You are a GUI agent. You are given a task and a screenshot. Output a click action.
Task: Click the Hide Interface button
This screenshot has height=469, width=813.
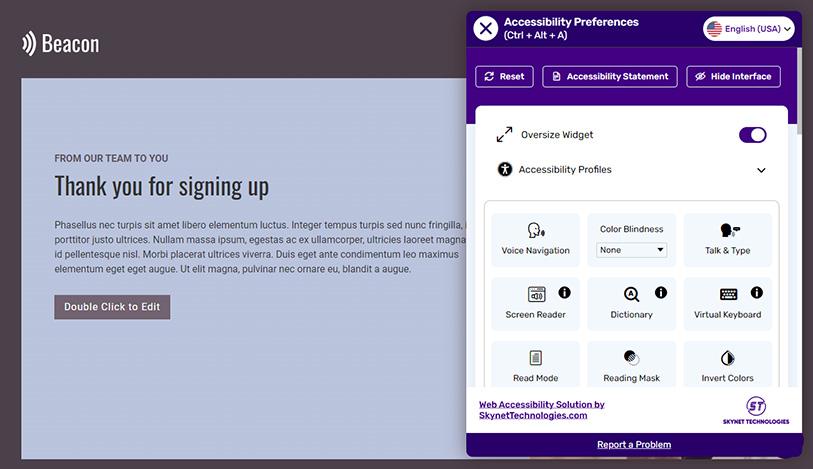733,77
